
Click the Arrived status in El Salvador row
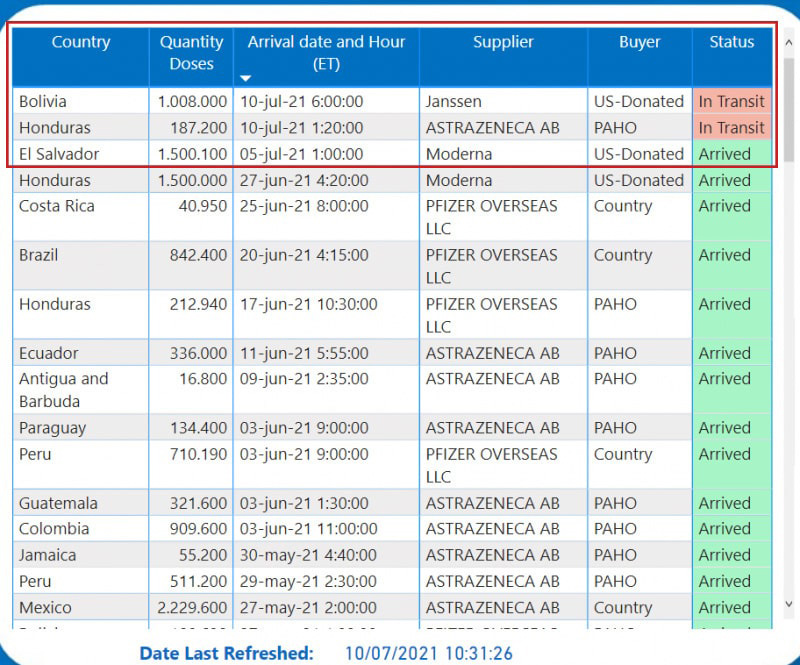click(724, 154)
